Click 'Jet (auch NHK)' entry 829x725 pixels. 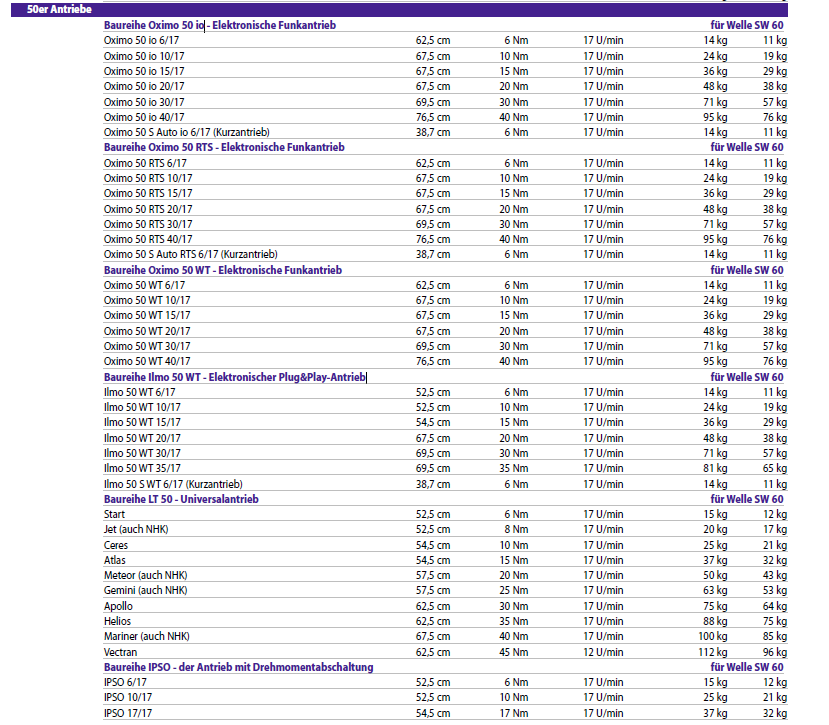[x=136, y=529]
